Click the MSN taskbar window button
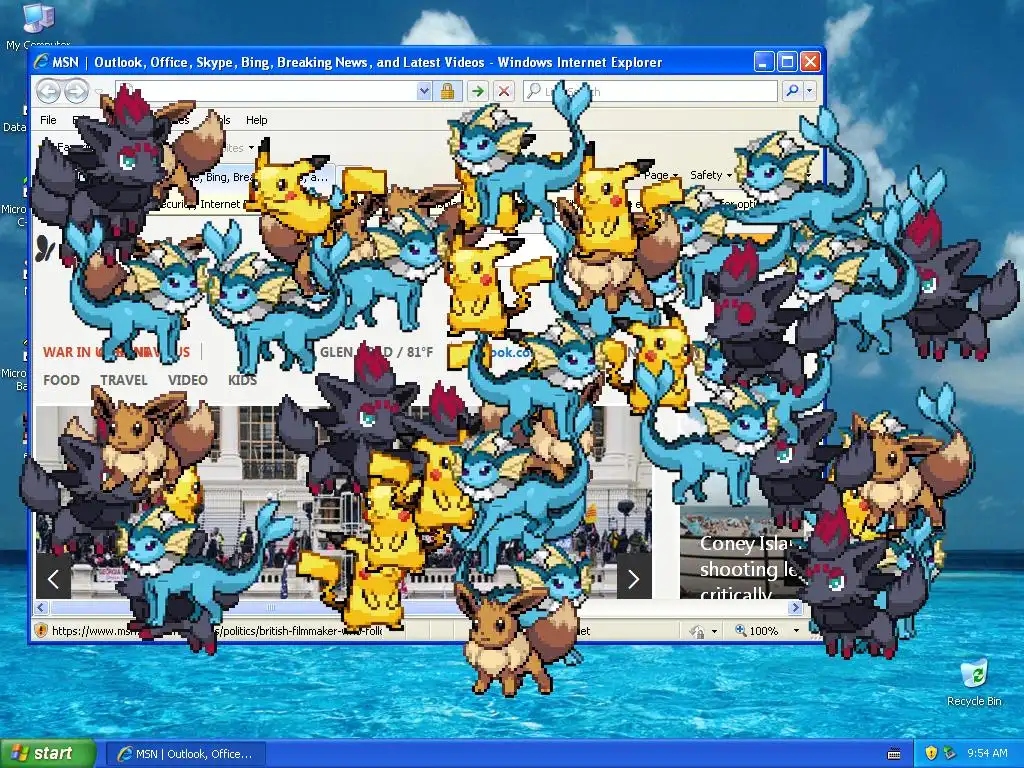 [x=185, y=754]
